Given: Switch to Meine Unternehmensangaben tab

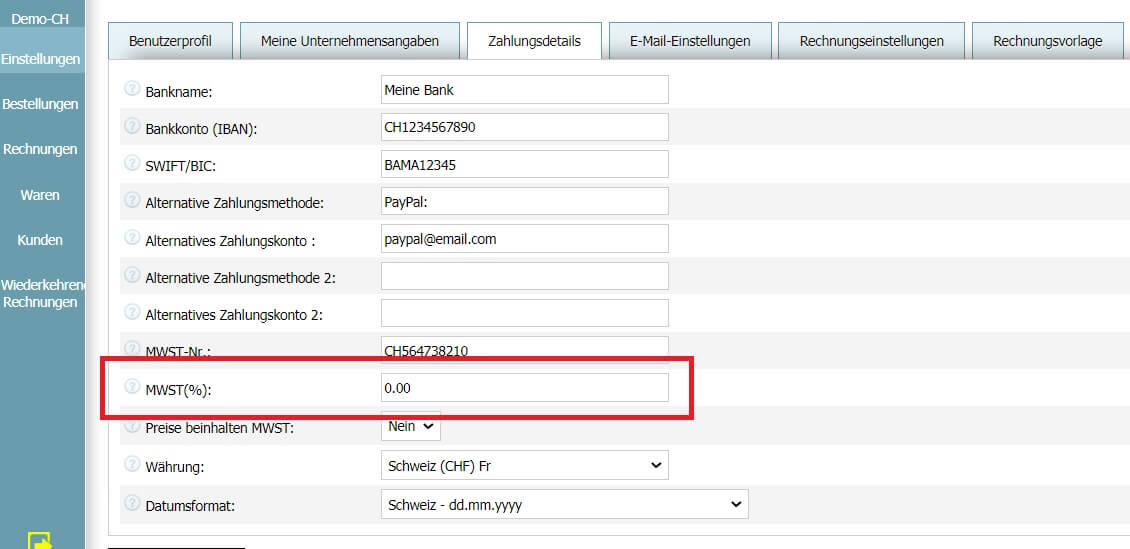Looking at the screenshot, I should click(x=350, y=41).
